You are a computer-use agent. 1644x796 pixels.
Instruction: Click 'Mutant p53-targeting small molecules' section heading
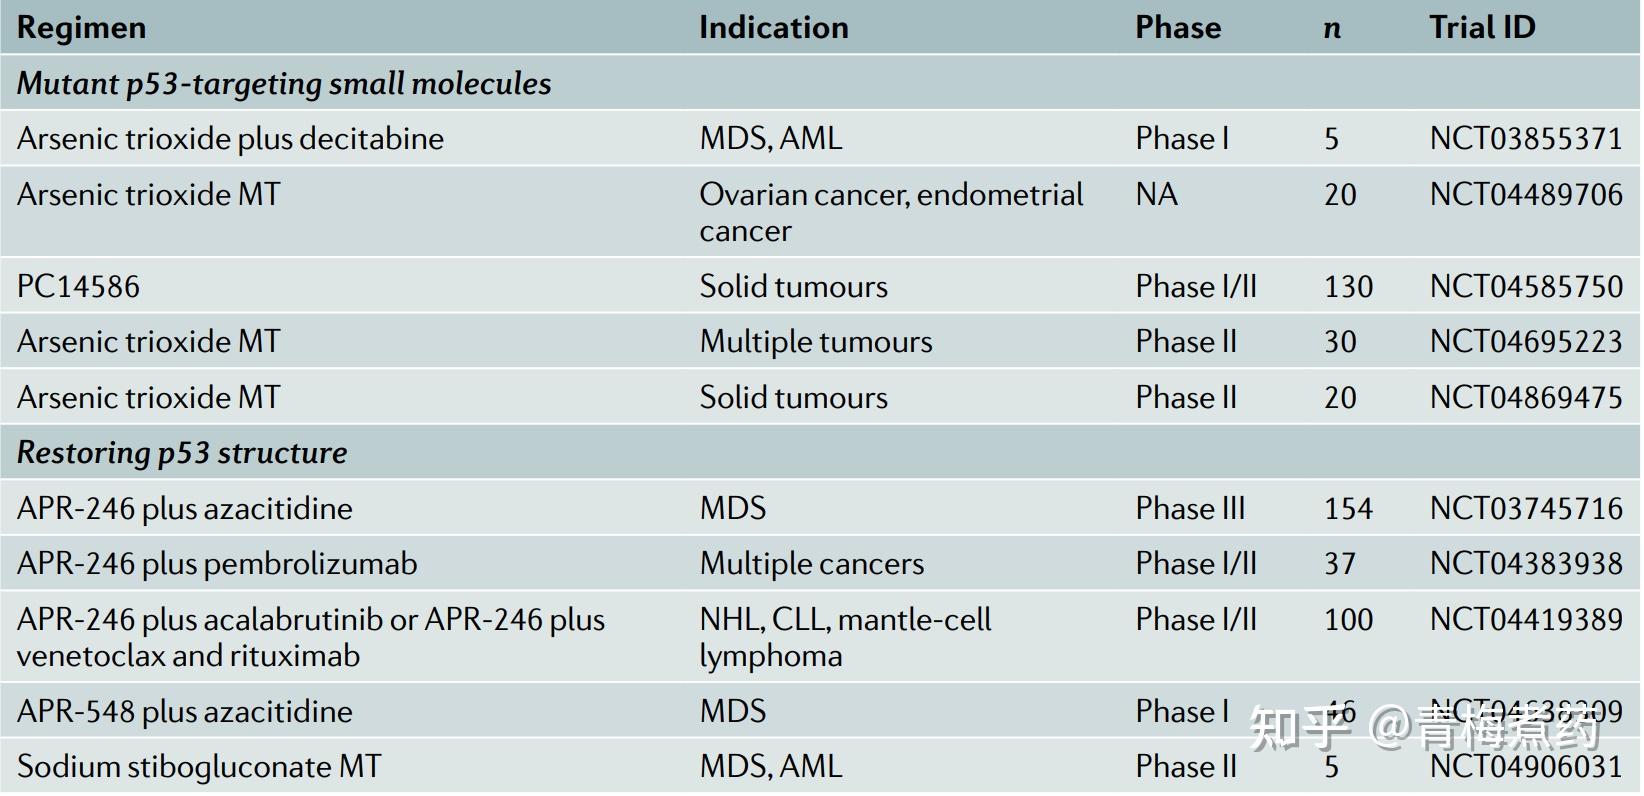(284, 84)
